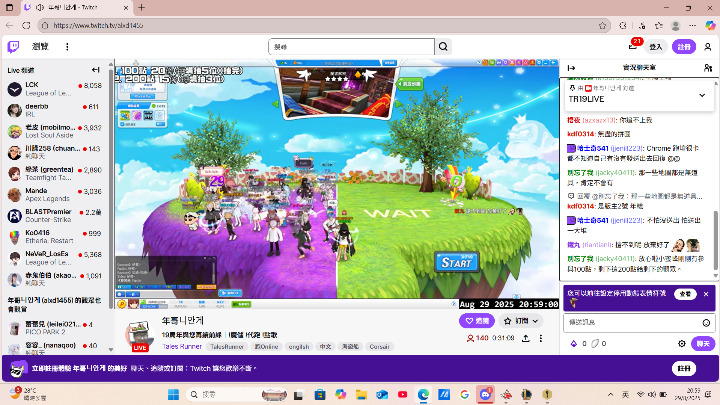720x405 pixels.
Task: Click the Follow heart button
Action: 476,321
